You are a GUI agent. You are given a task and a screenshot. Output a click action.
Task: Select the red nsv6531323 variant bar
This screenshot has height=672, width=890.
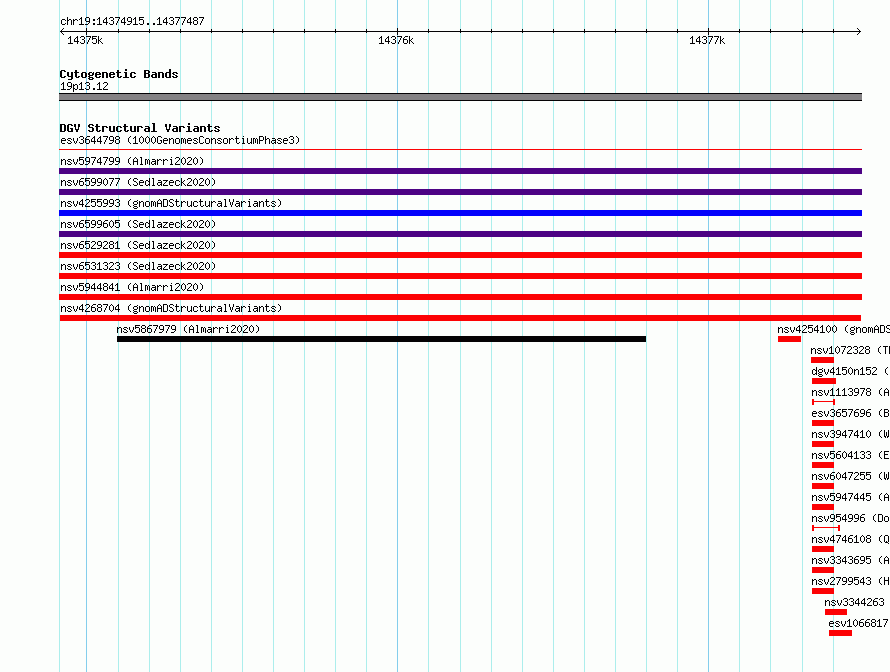460,276
